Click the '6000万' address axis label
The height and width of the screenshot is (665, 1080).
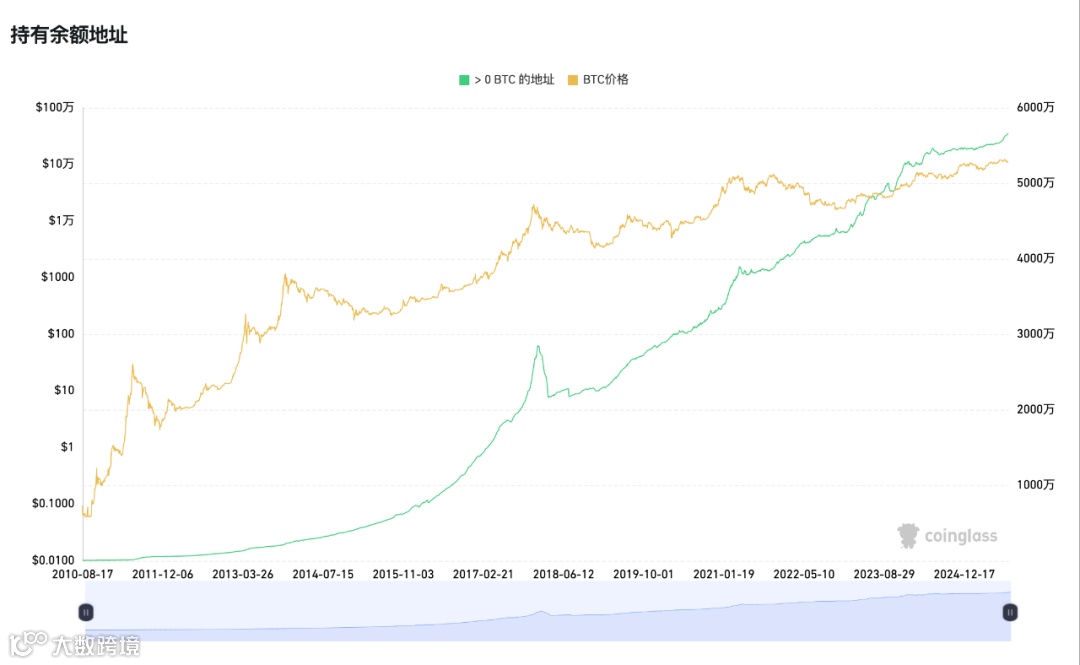tap(1035, 107)
